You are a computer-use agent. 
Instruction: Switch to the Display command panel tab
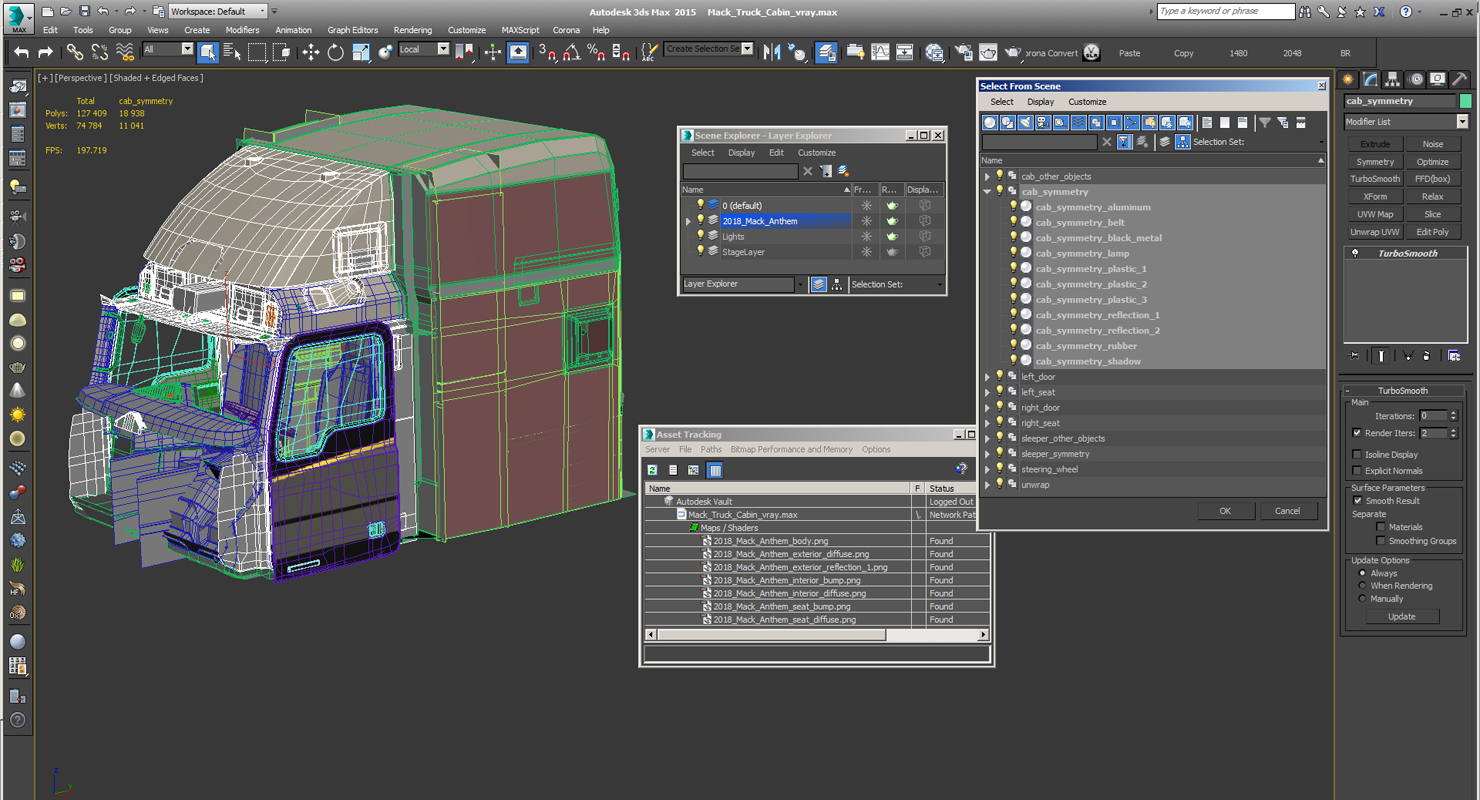tap(1438, 79)
